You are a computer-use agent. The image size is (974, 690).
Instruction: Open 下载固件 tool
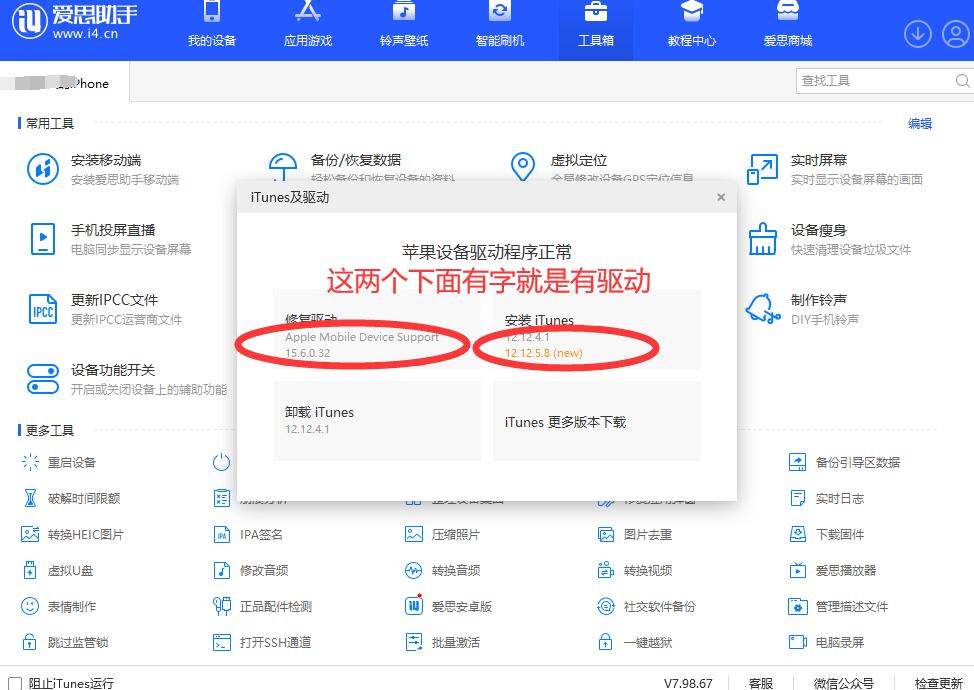(826, 534)
